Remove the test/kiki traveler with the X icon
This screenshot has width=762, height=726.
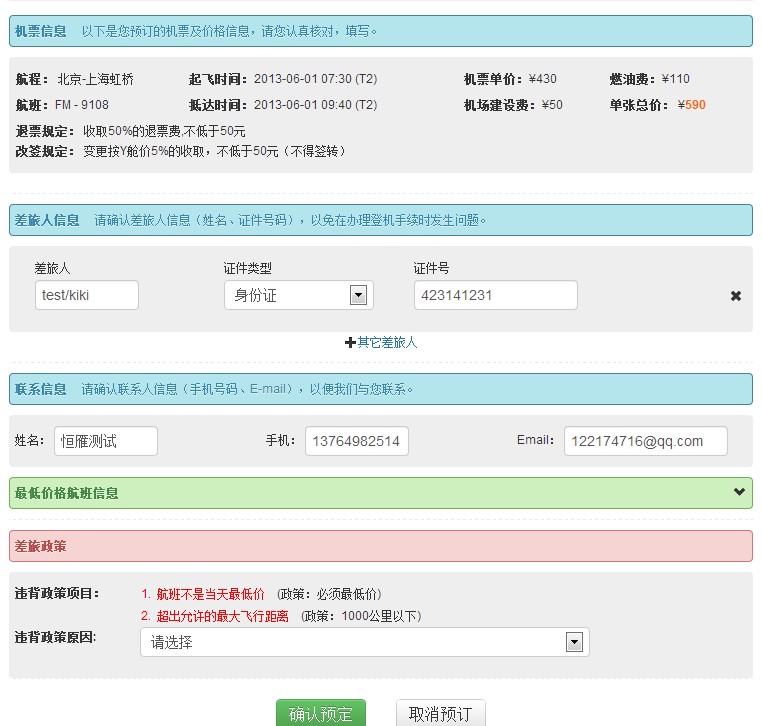coord(736,296)
